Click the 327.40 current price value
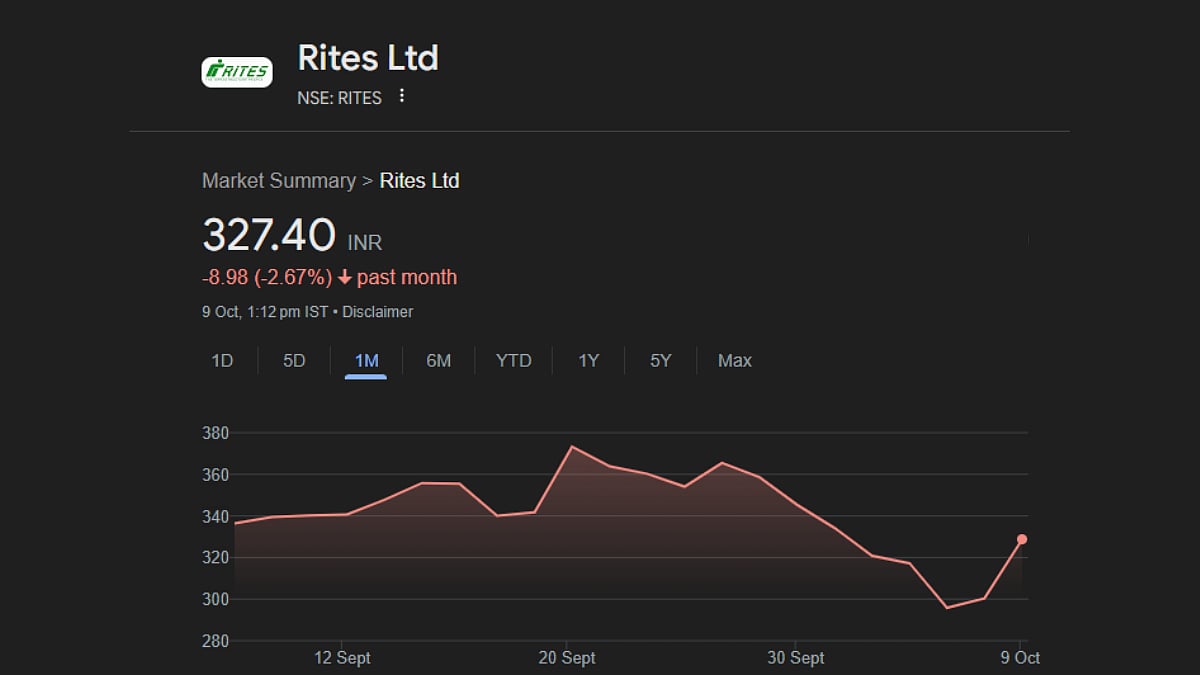The height and width of the screenshot is (675, 1200). pos(269,236)
